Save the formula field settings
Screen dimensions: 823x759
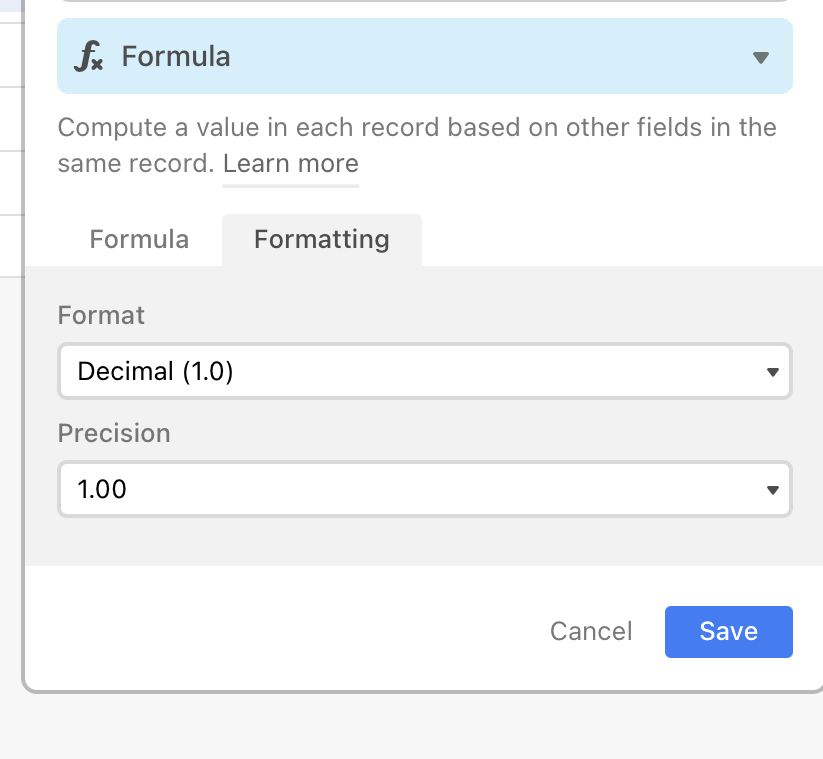[729, 631]
